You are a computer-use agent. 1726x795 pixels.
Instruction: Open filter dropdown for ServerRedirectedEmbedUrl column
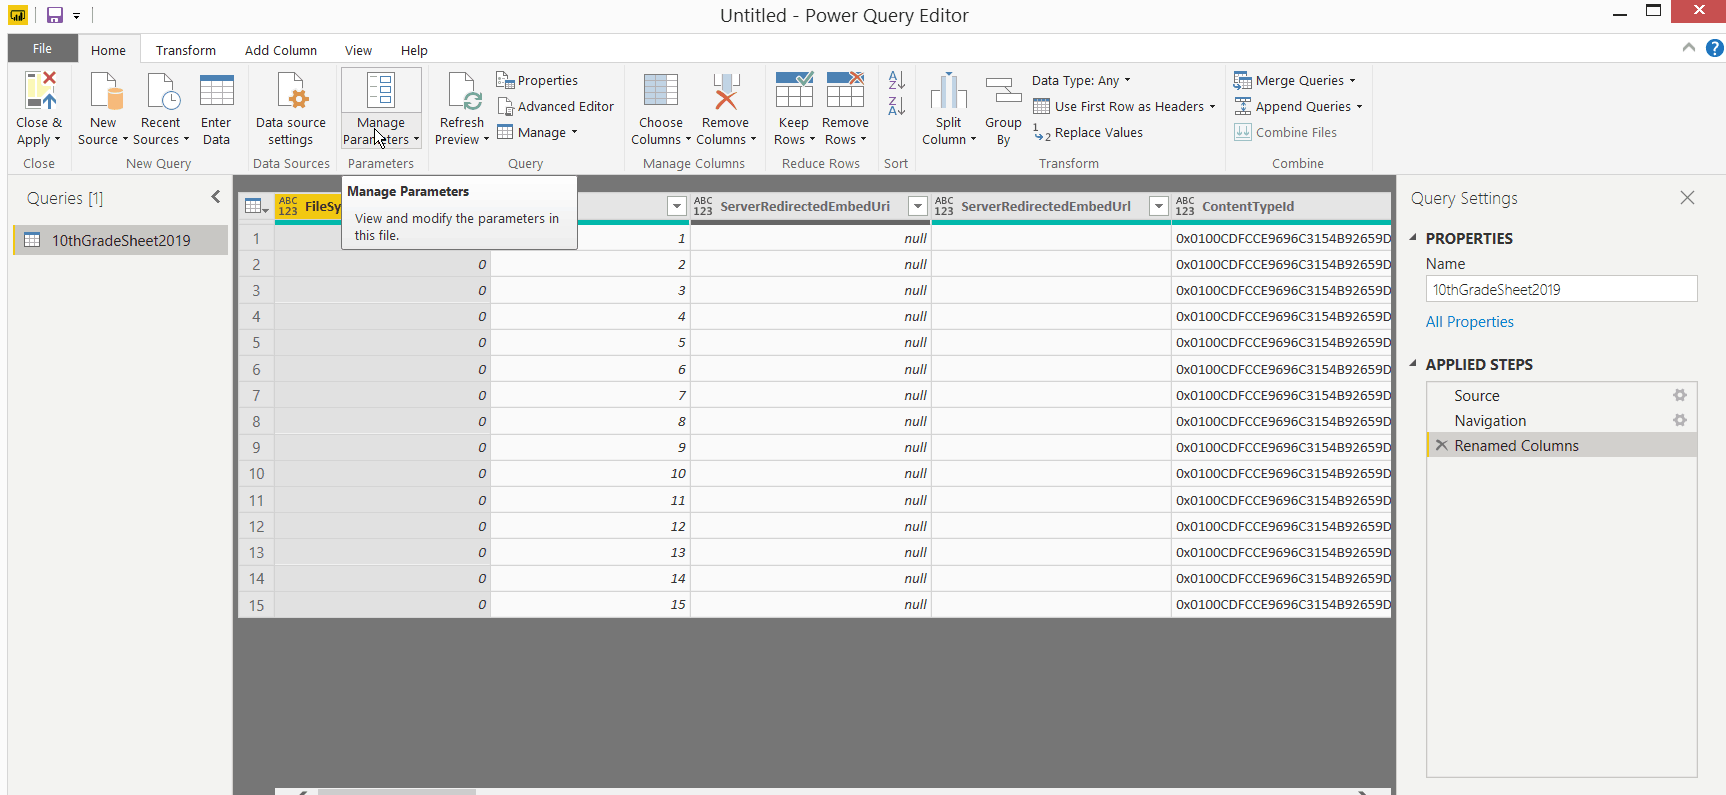pyautogui.click(x=1158, y=206)
